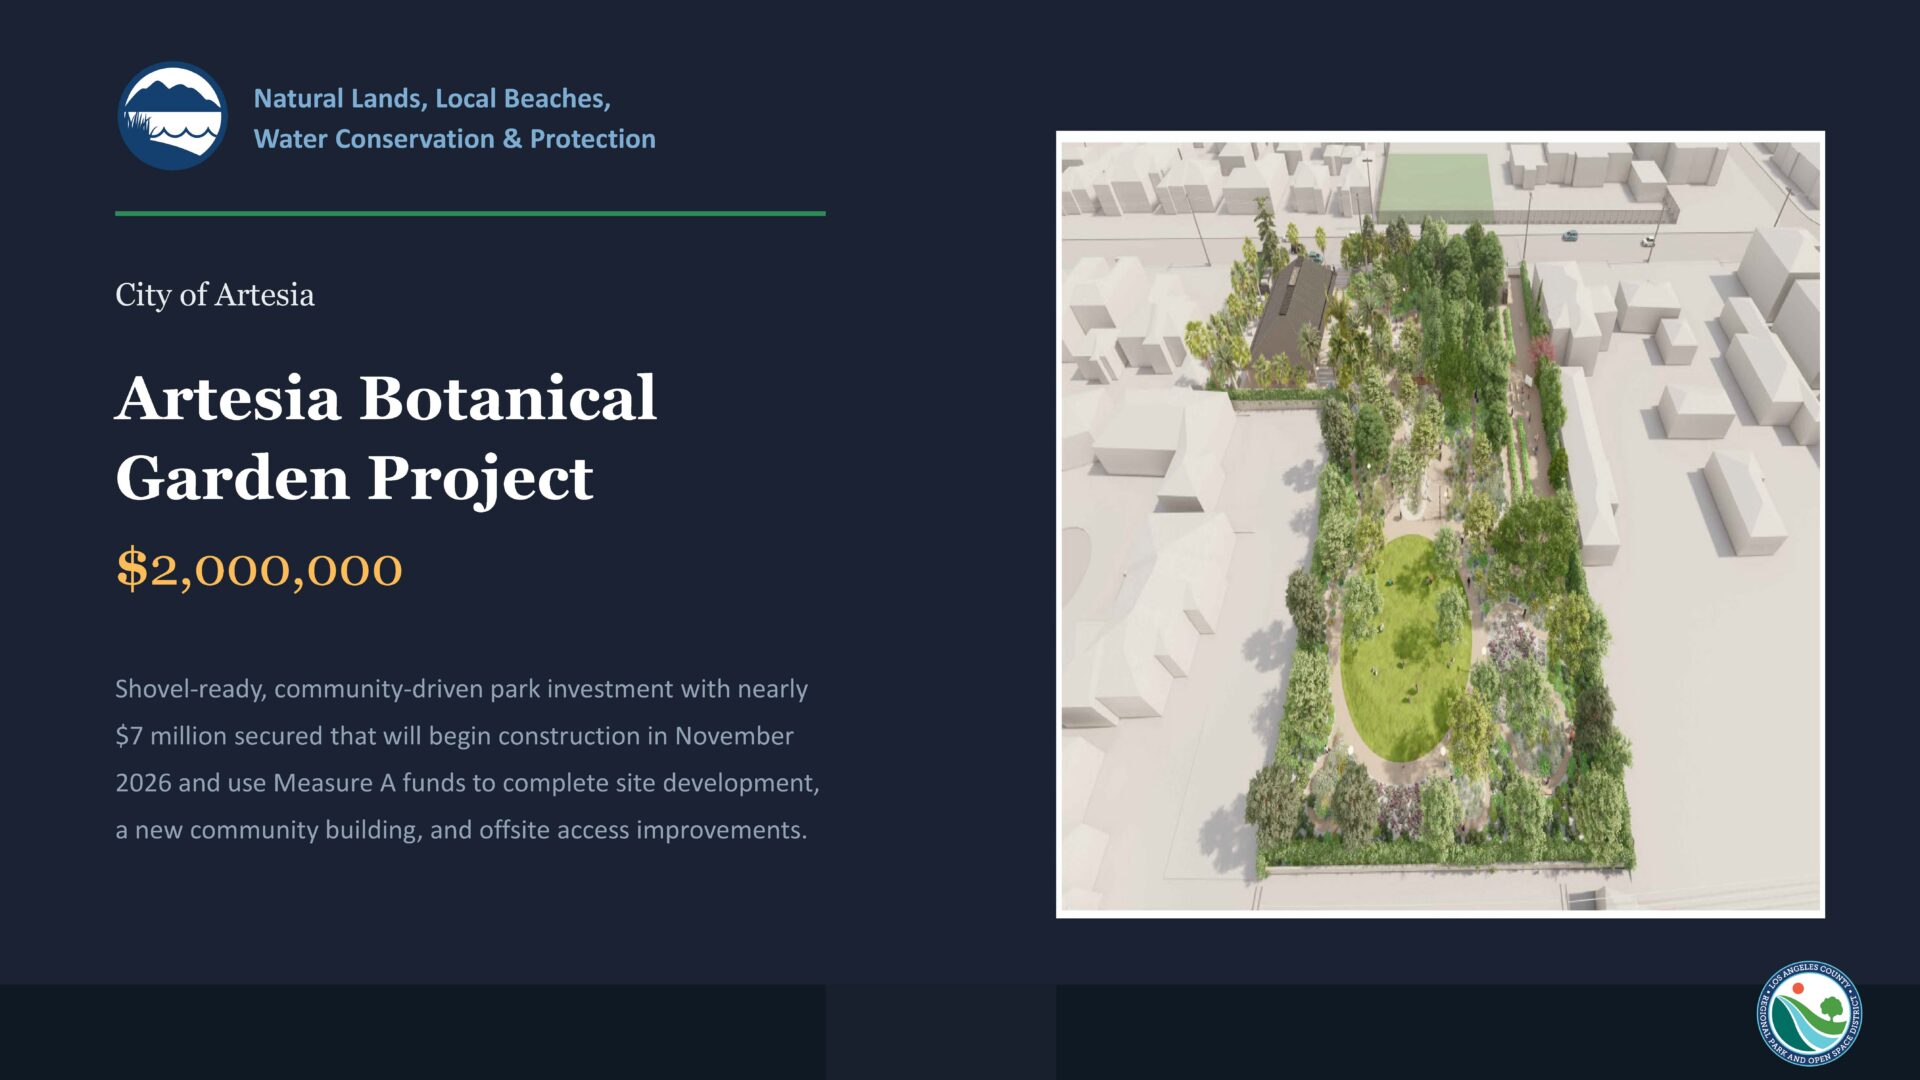
Task: Click the "$7 million secured" description line
Action: pos(454,736)
